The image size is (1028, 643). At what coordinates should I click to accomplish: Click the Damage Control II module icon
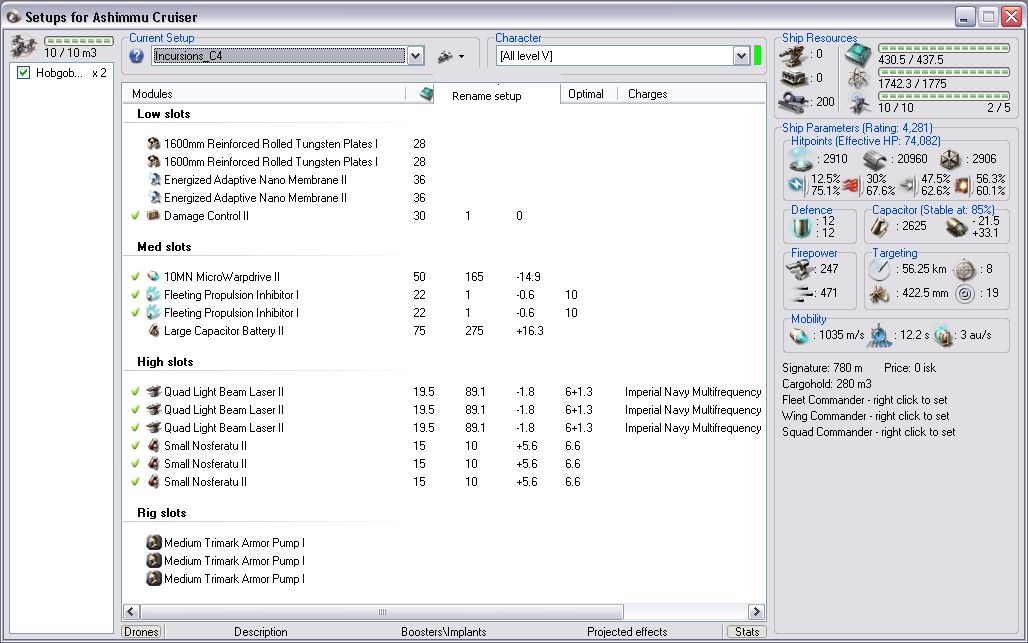pos(153,215)
